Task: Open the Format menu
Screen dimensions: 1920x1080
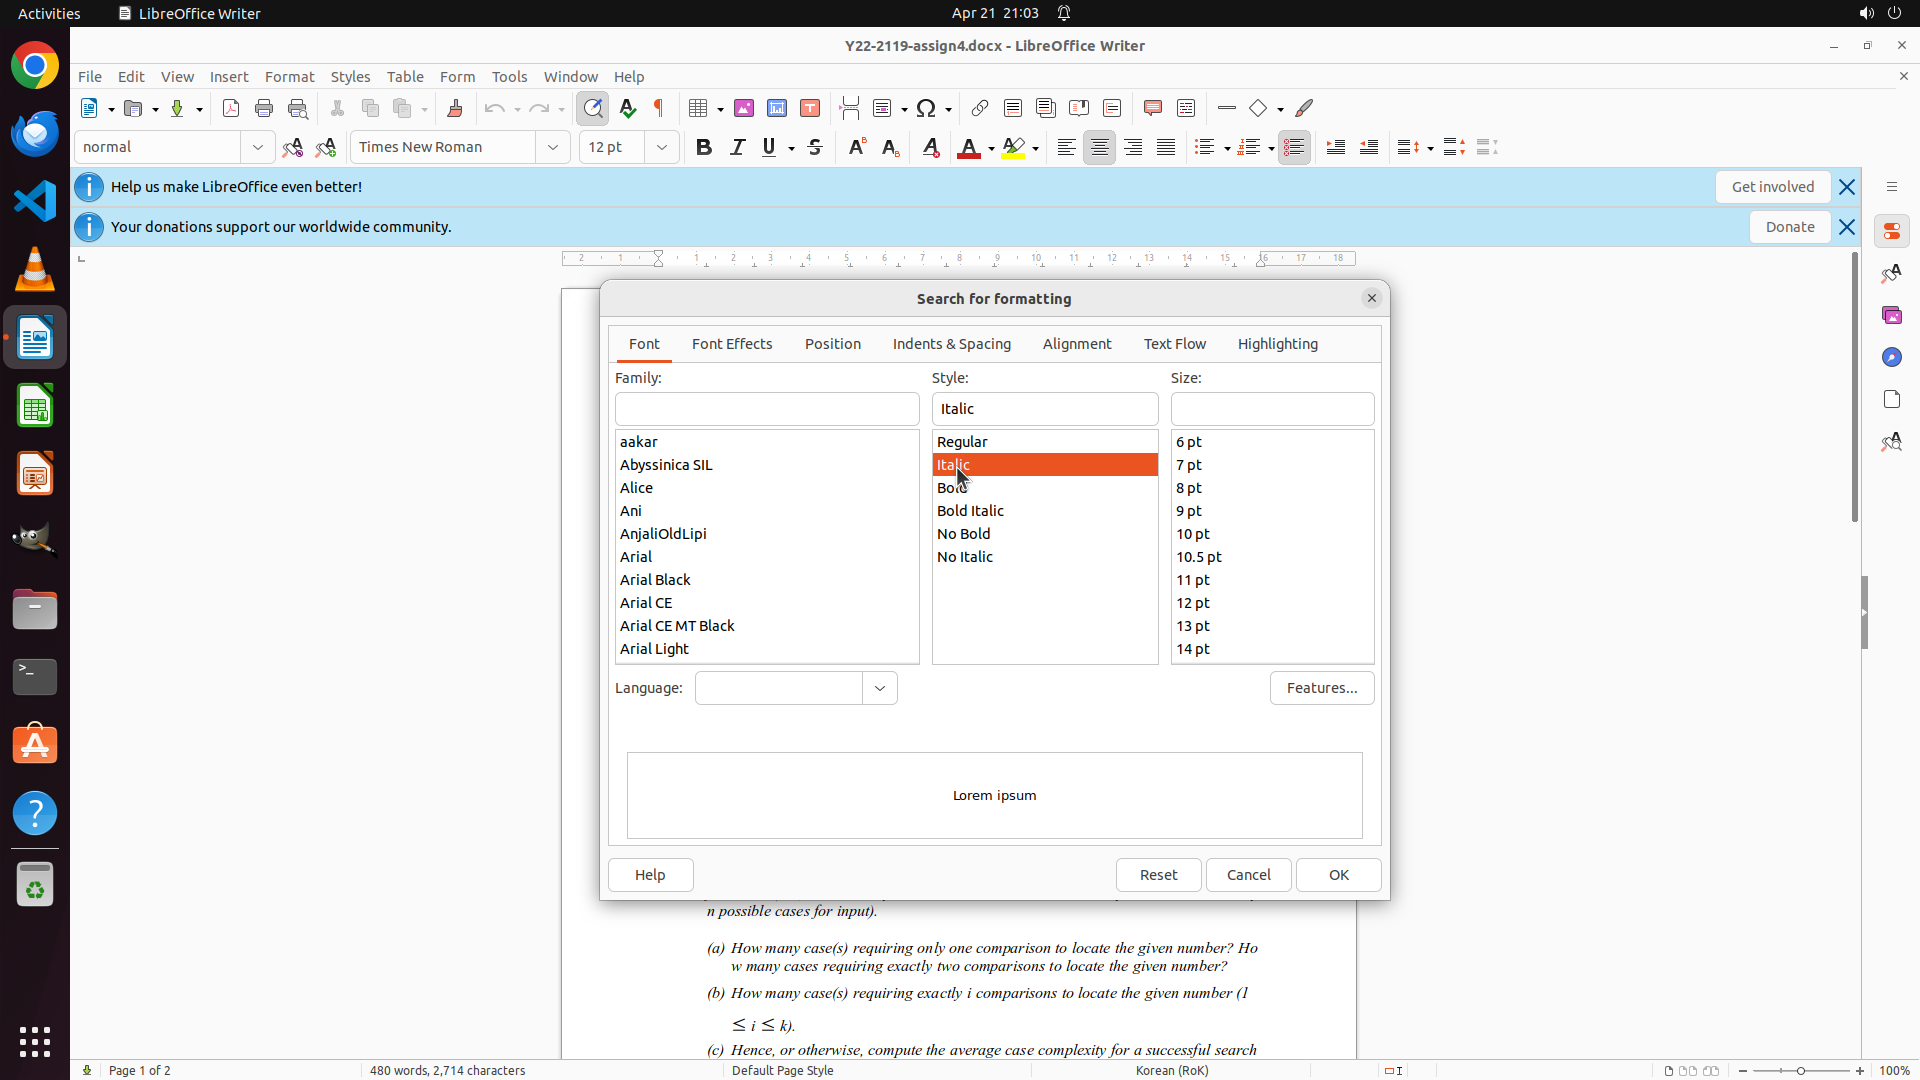Action: pyautogui.click(x=289, y=76)
